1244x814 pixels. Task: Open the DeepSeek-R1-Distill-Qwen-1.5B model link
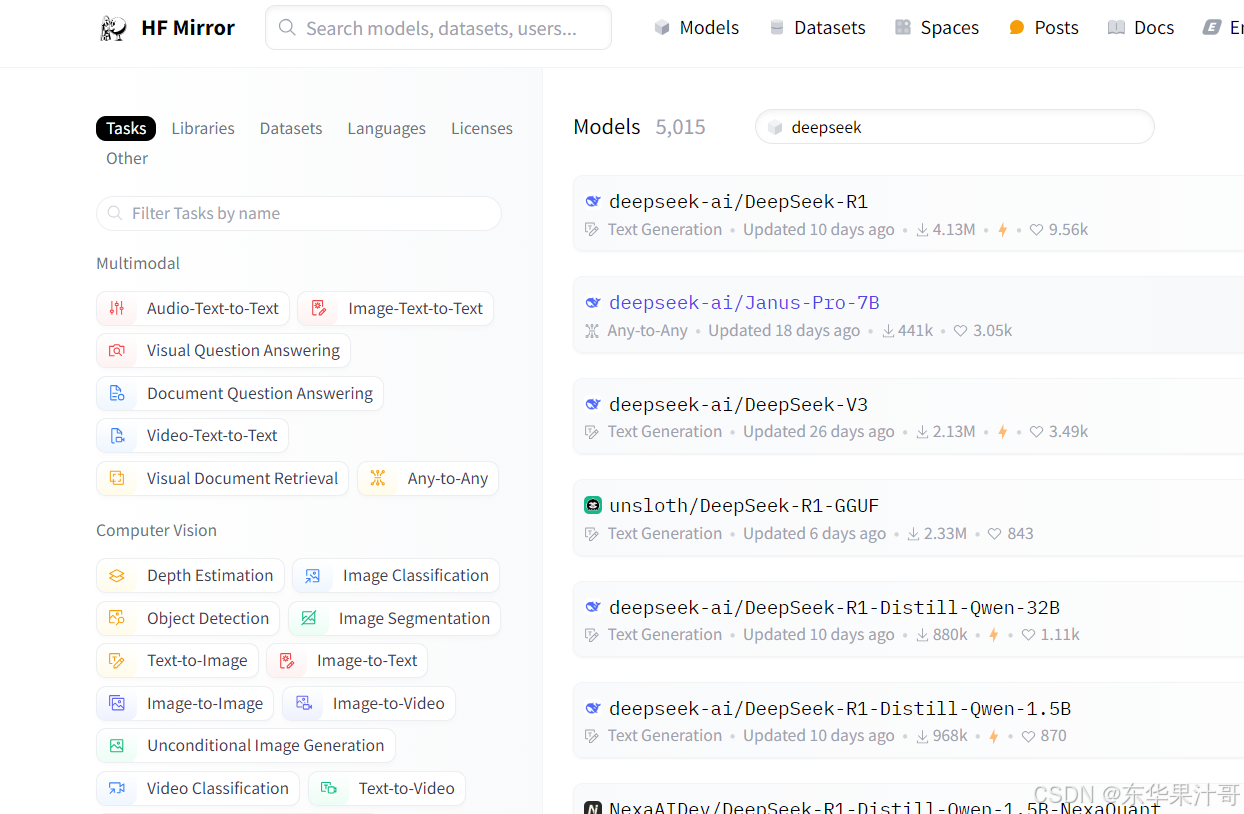(840, 708)
